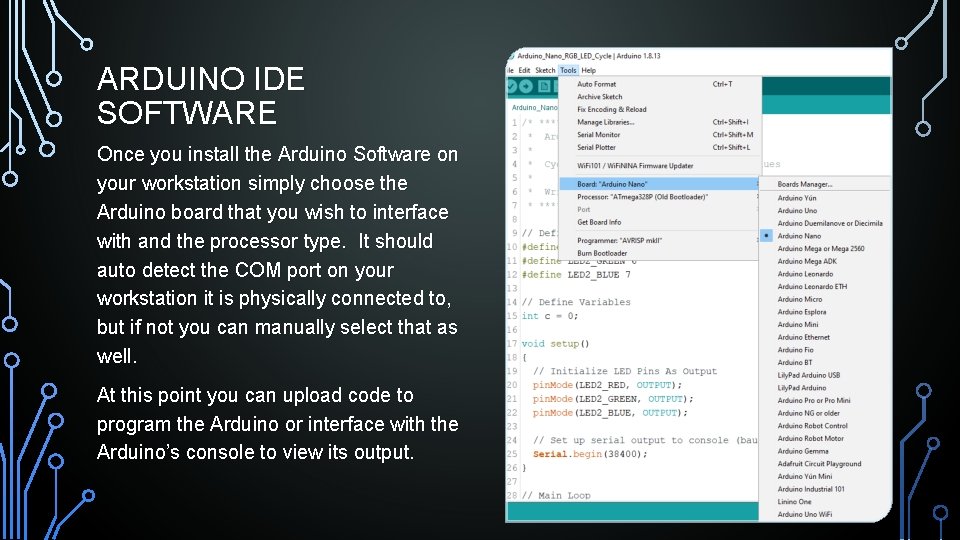Image resolution: width=960 pixels, height=540 pixels.
Task: Open Serial Plotter
Action: coord(660,148)
